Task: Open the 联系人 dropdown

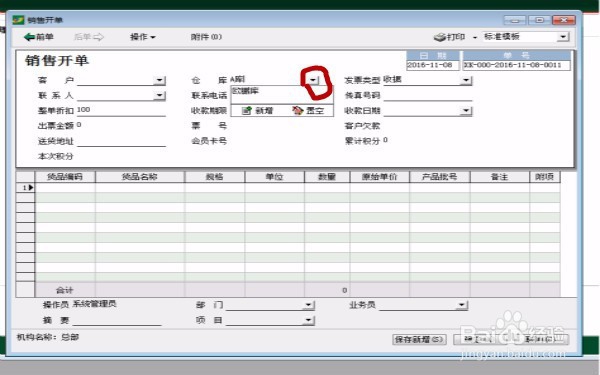Action: click(x=159, y=95)
